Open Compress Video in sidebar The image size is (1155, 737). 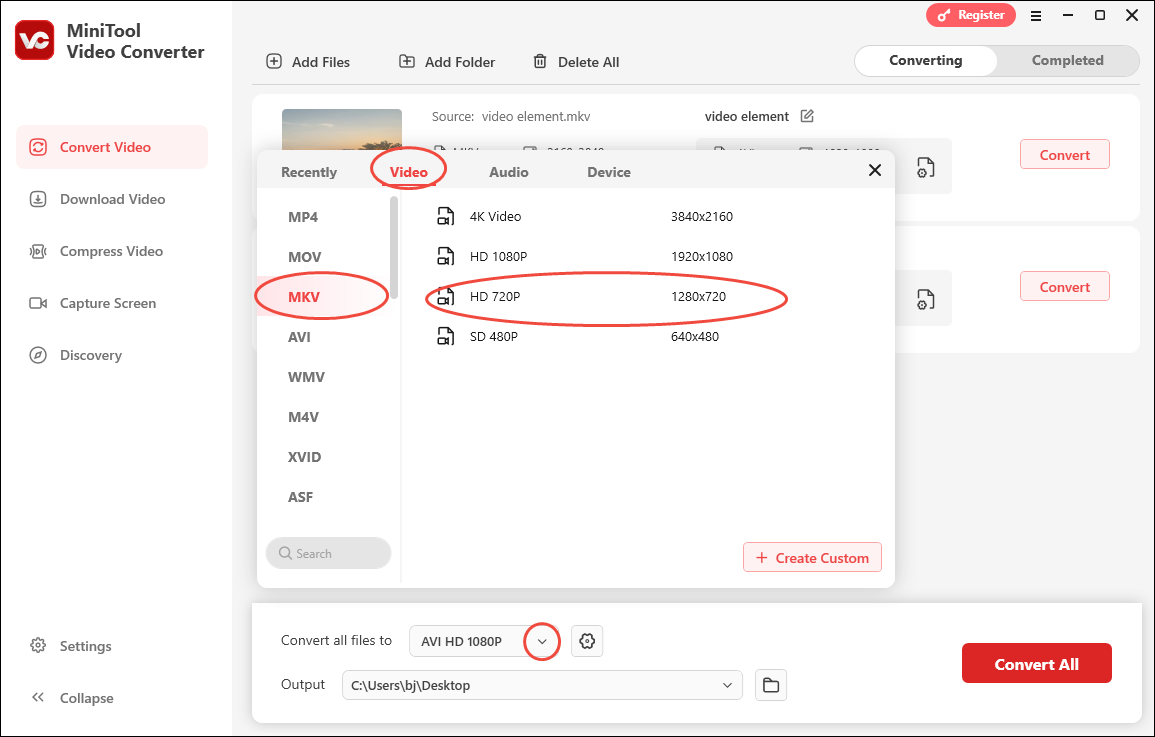[112, 251]
